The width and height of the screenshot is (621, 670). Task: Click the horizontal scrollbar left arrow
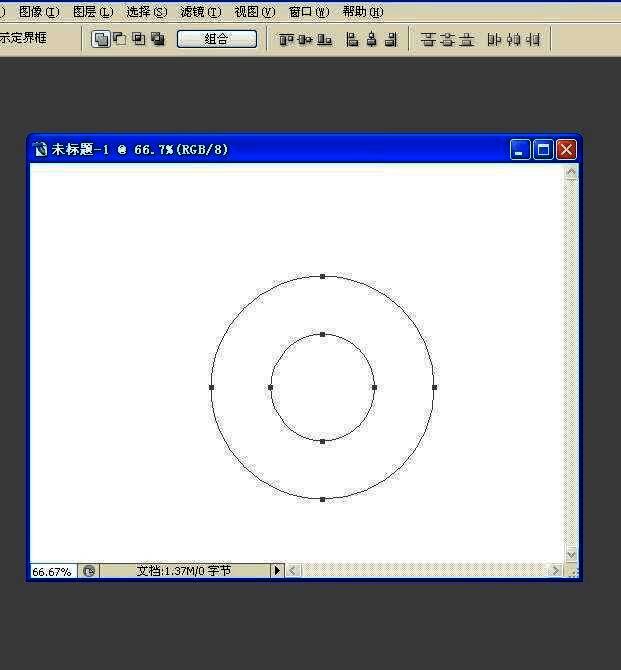(294, 570)
